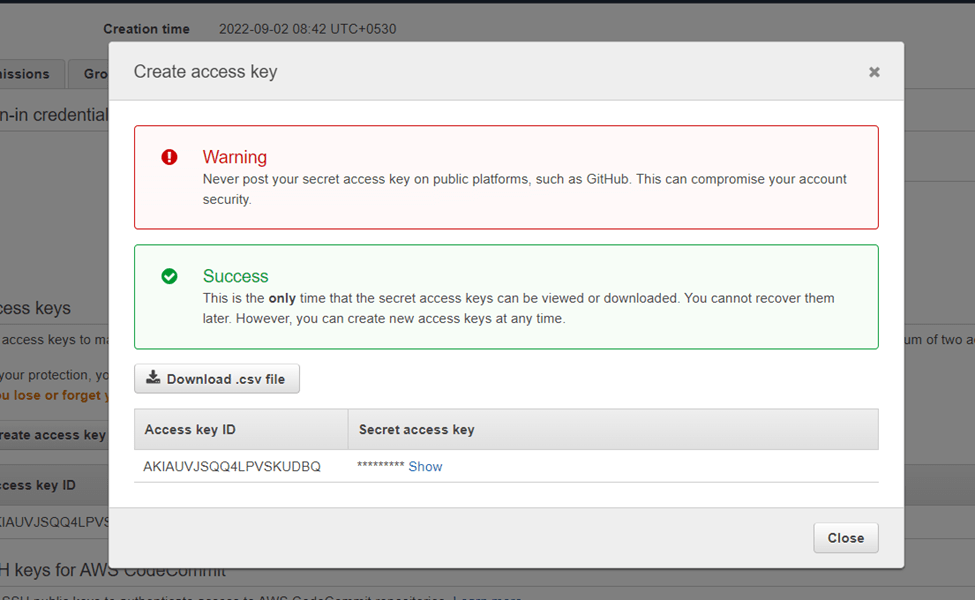Click the Secret access key column header
Screen dimensions: 975x600
pos(416,429)
